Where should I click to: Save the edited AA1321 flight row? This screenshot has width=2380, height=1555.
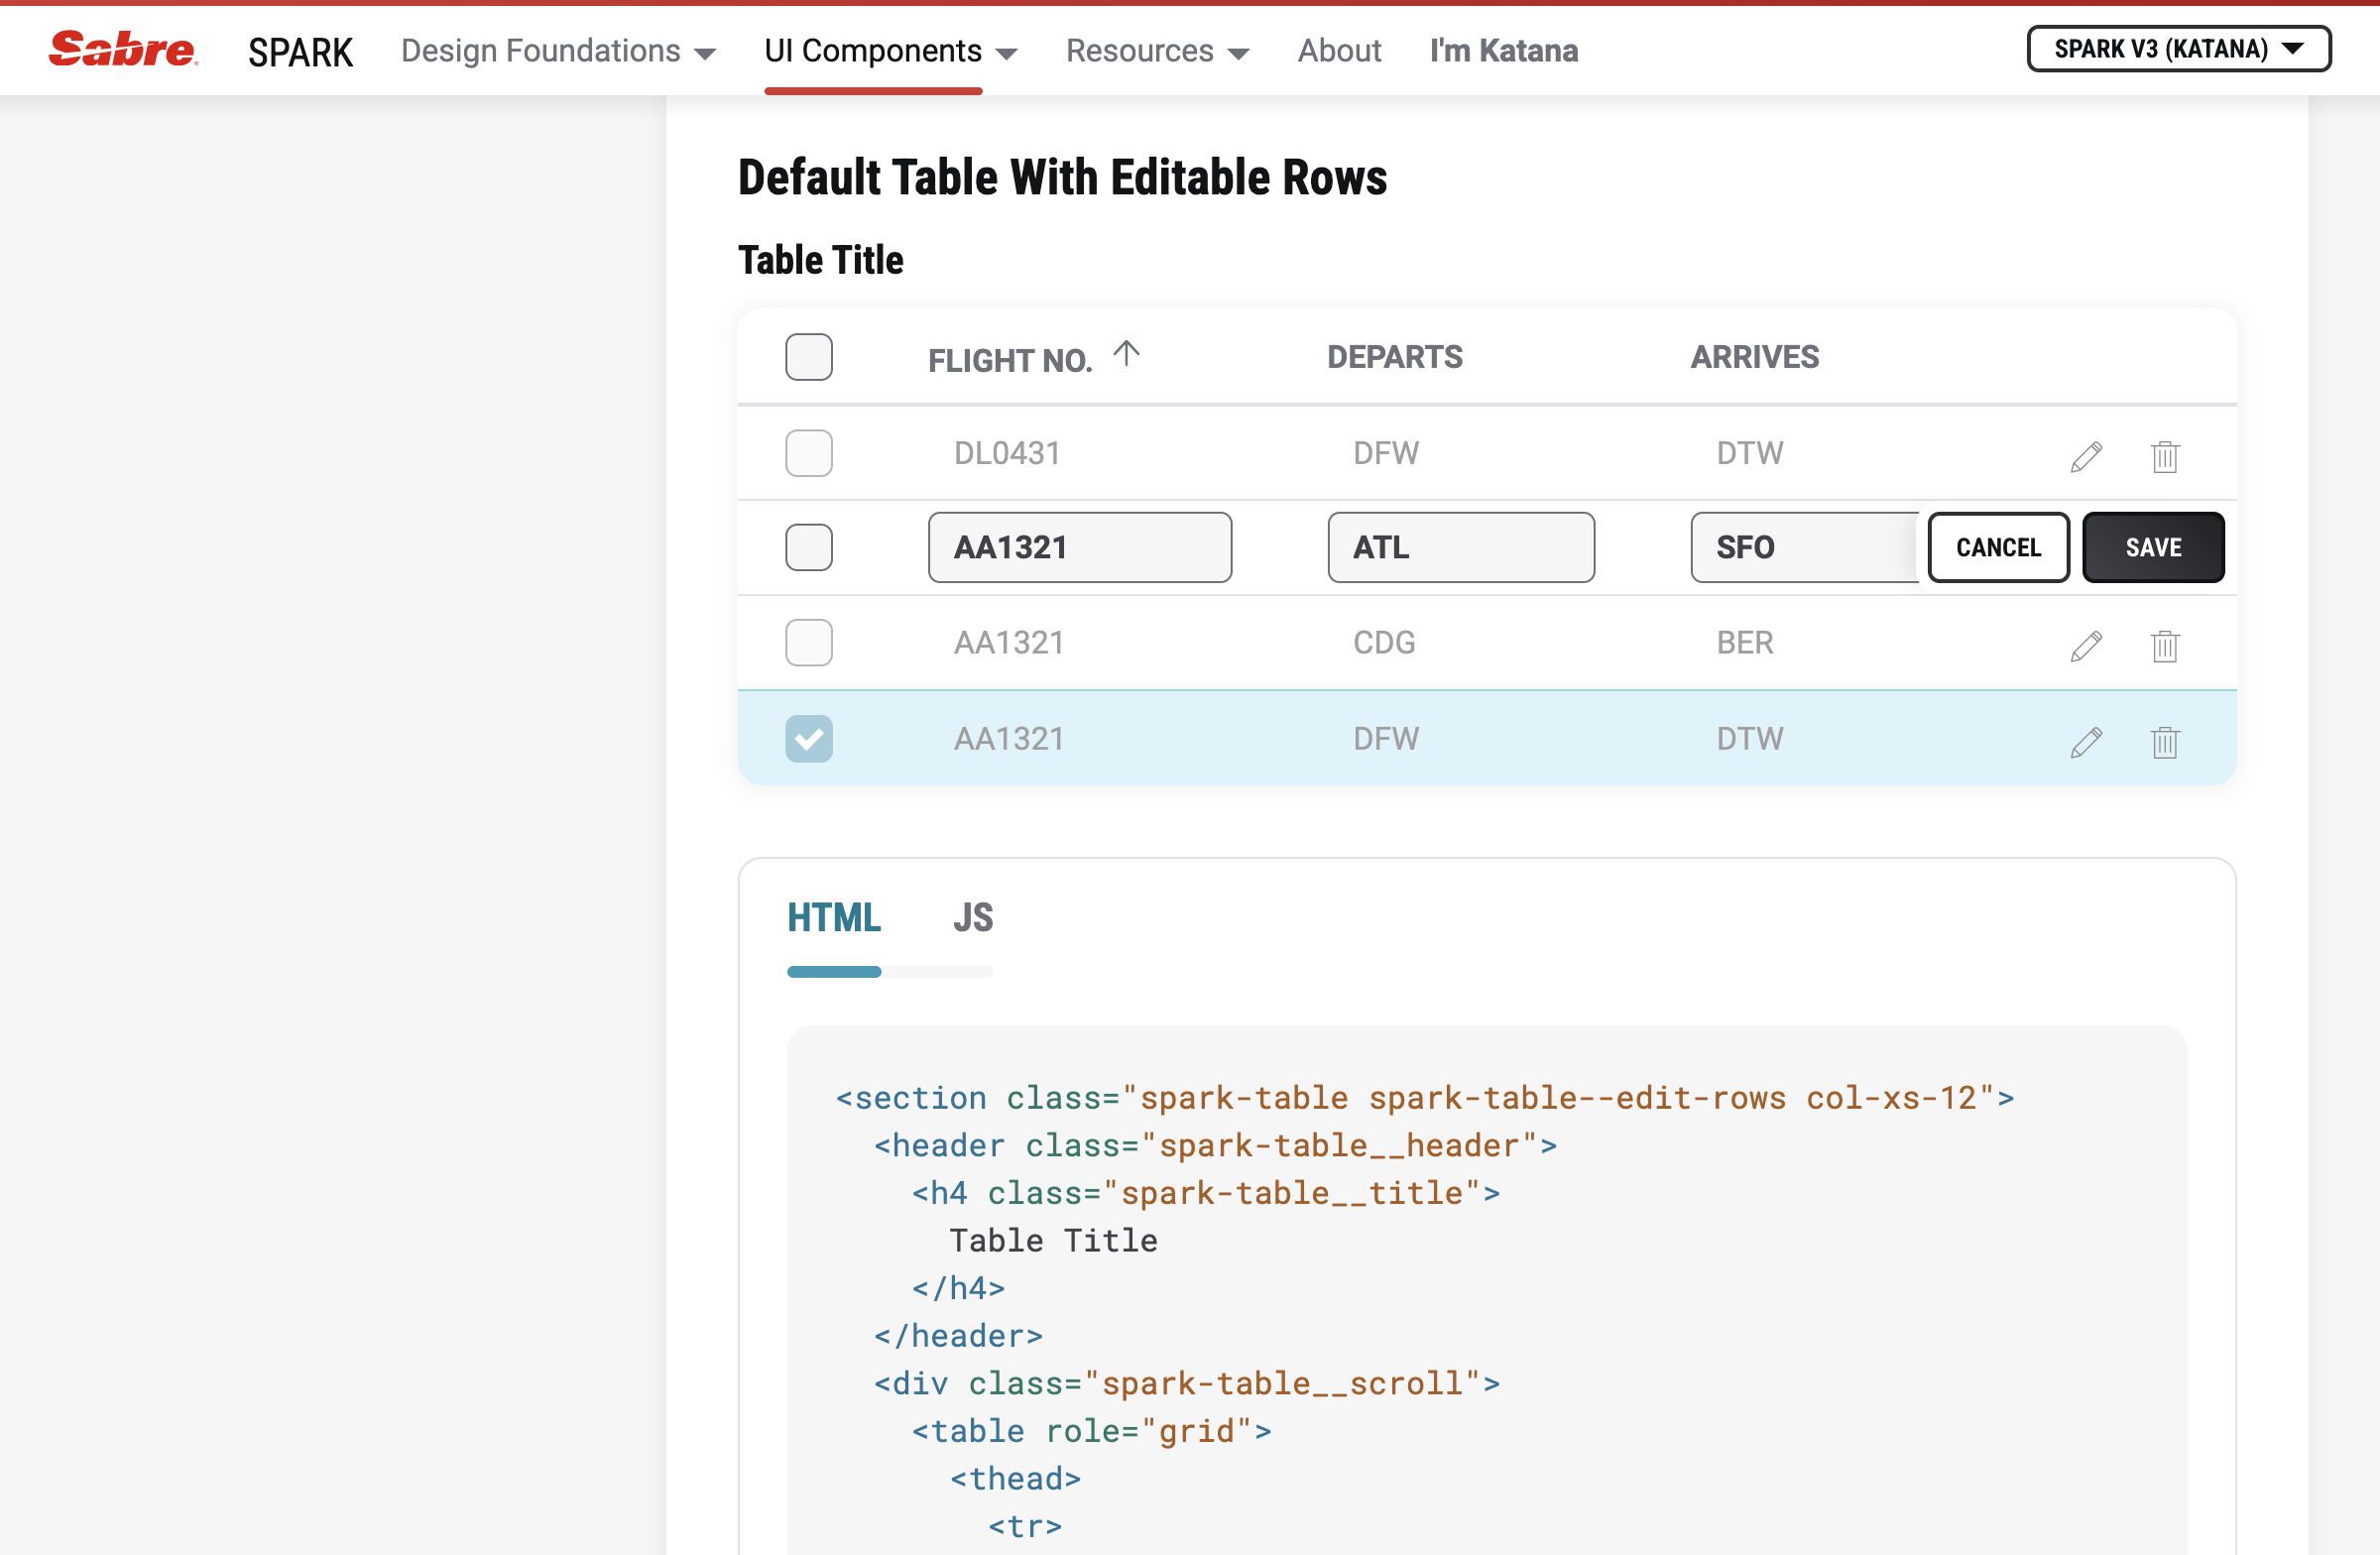coord(2152,547)
